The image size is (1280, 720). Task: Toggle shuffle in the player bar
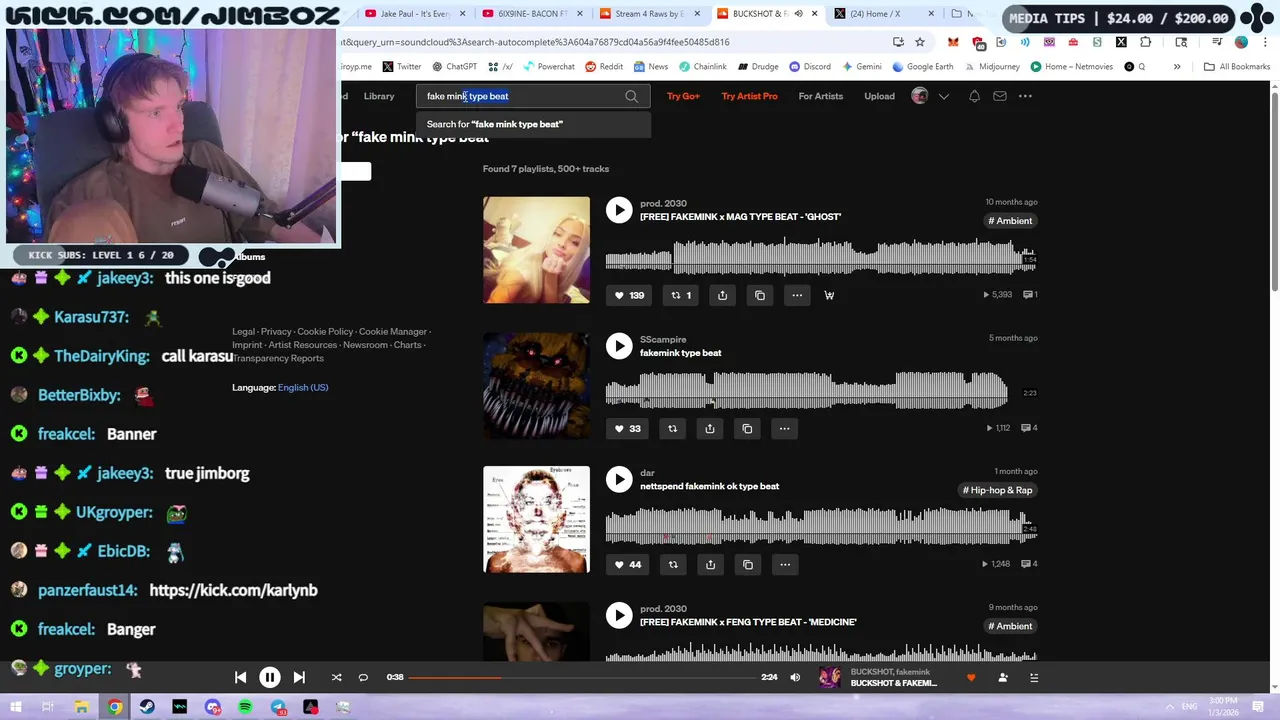(336, 677)
